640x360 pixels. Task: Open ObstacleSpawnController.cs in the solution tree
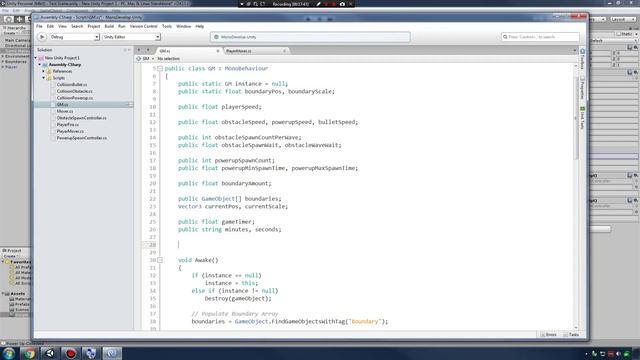point(81,118)
